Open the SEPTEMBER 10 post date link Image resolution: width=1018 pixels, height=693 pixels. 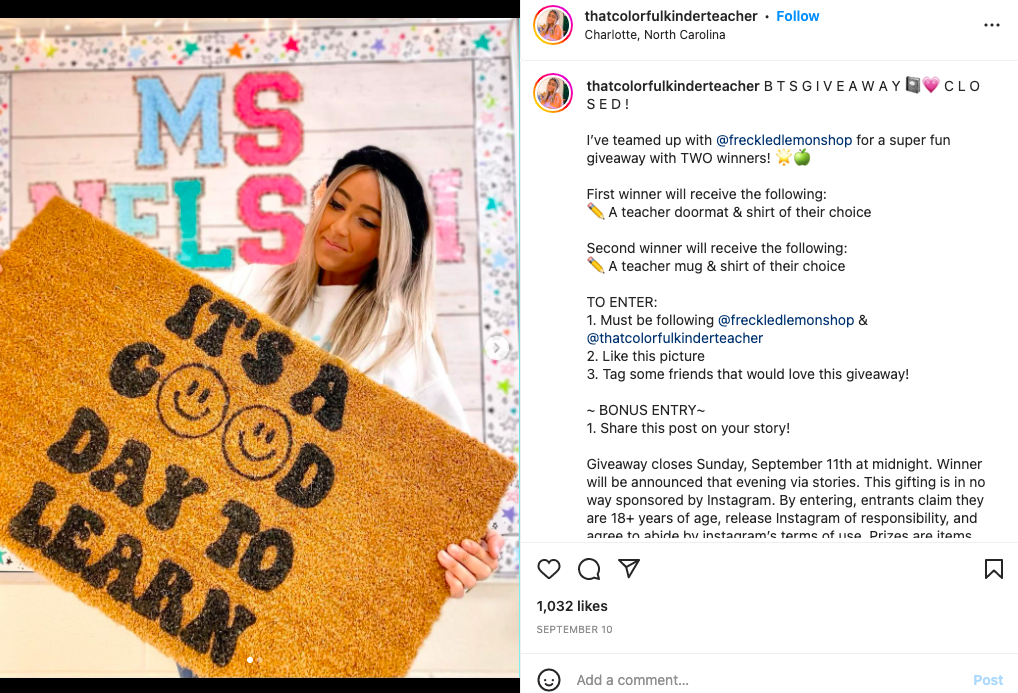575,629
